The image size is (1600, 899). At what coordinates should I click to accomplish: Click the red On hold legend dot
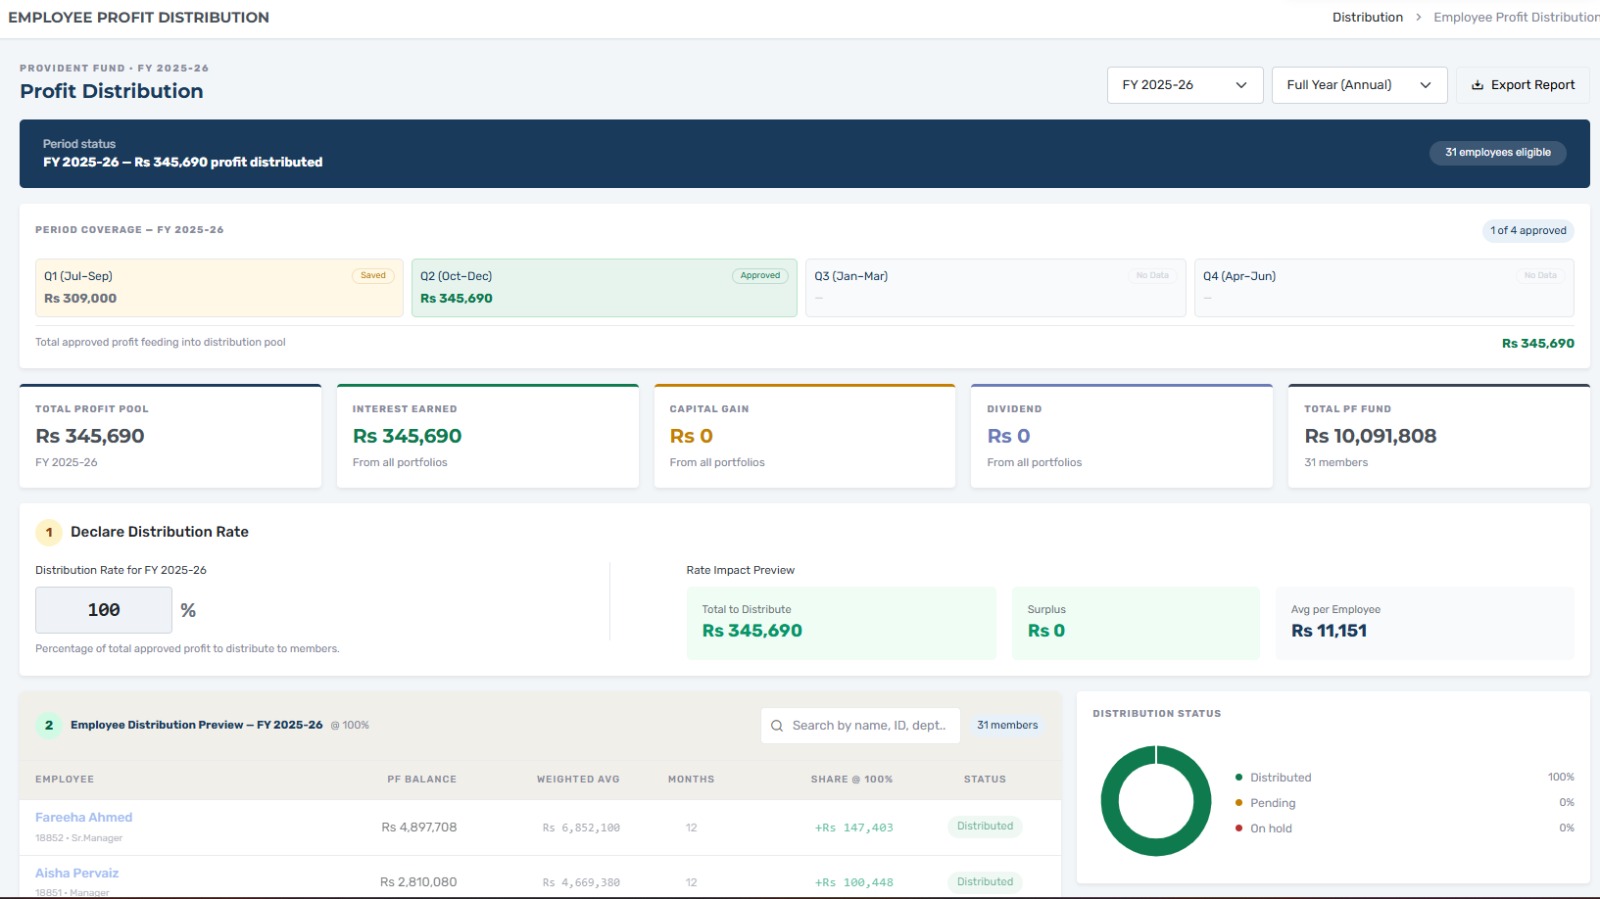1239,828
